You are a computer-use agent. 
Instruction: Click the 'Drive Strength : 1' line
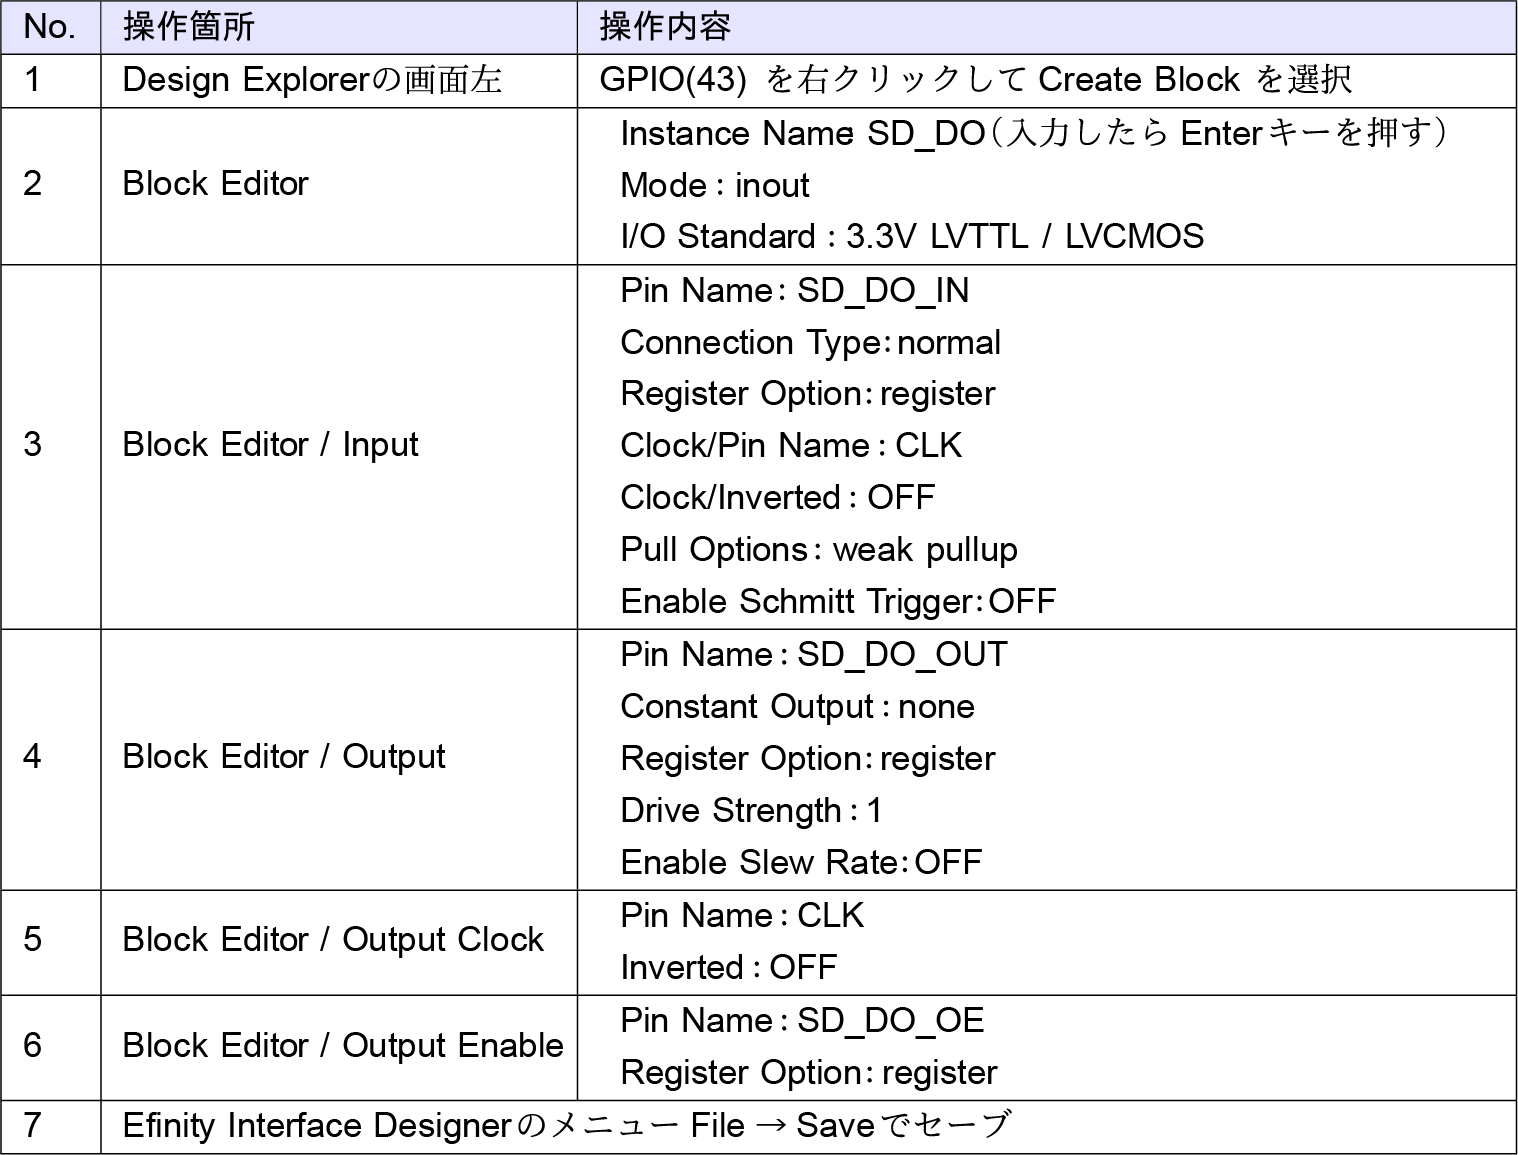751,810
